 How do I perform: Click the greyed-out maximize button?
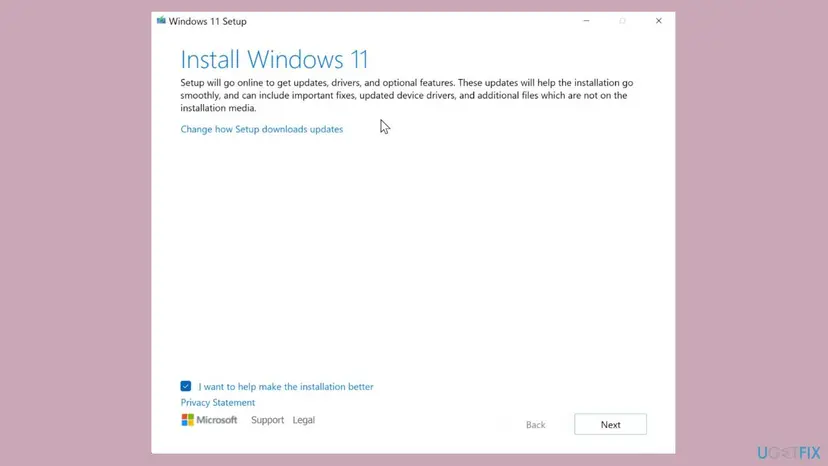tap(623, 21)
